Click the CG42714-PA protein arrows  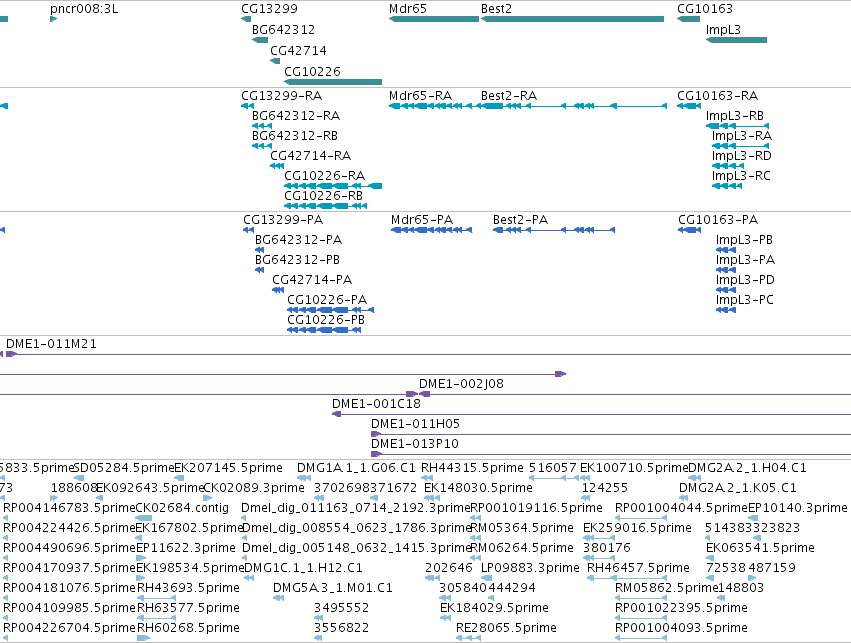point(278,290)
